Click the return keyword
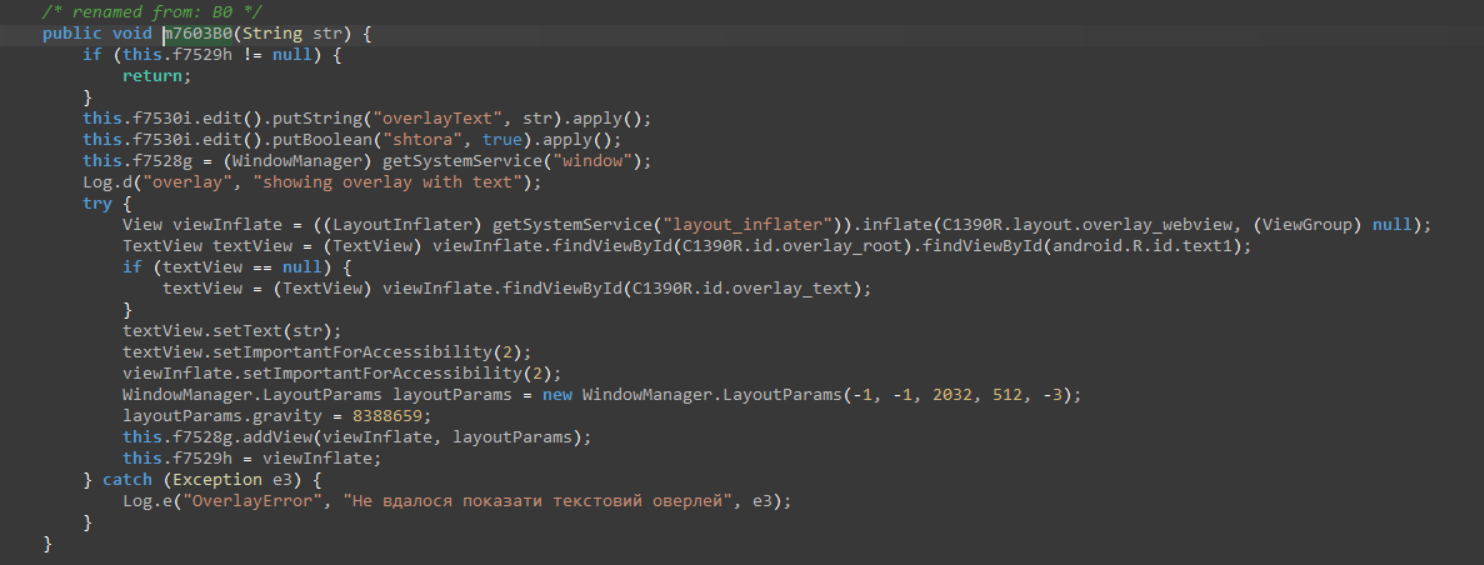The image size is (1484, 565). pyautogui.click(x=152, y=76)
